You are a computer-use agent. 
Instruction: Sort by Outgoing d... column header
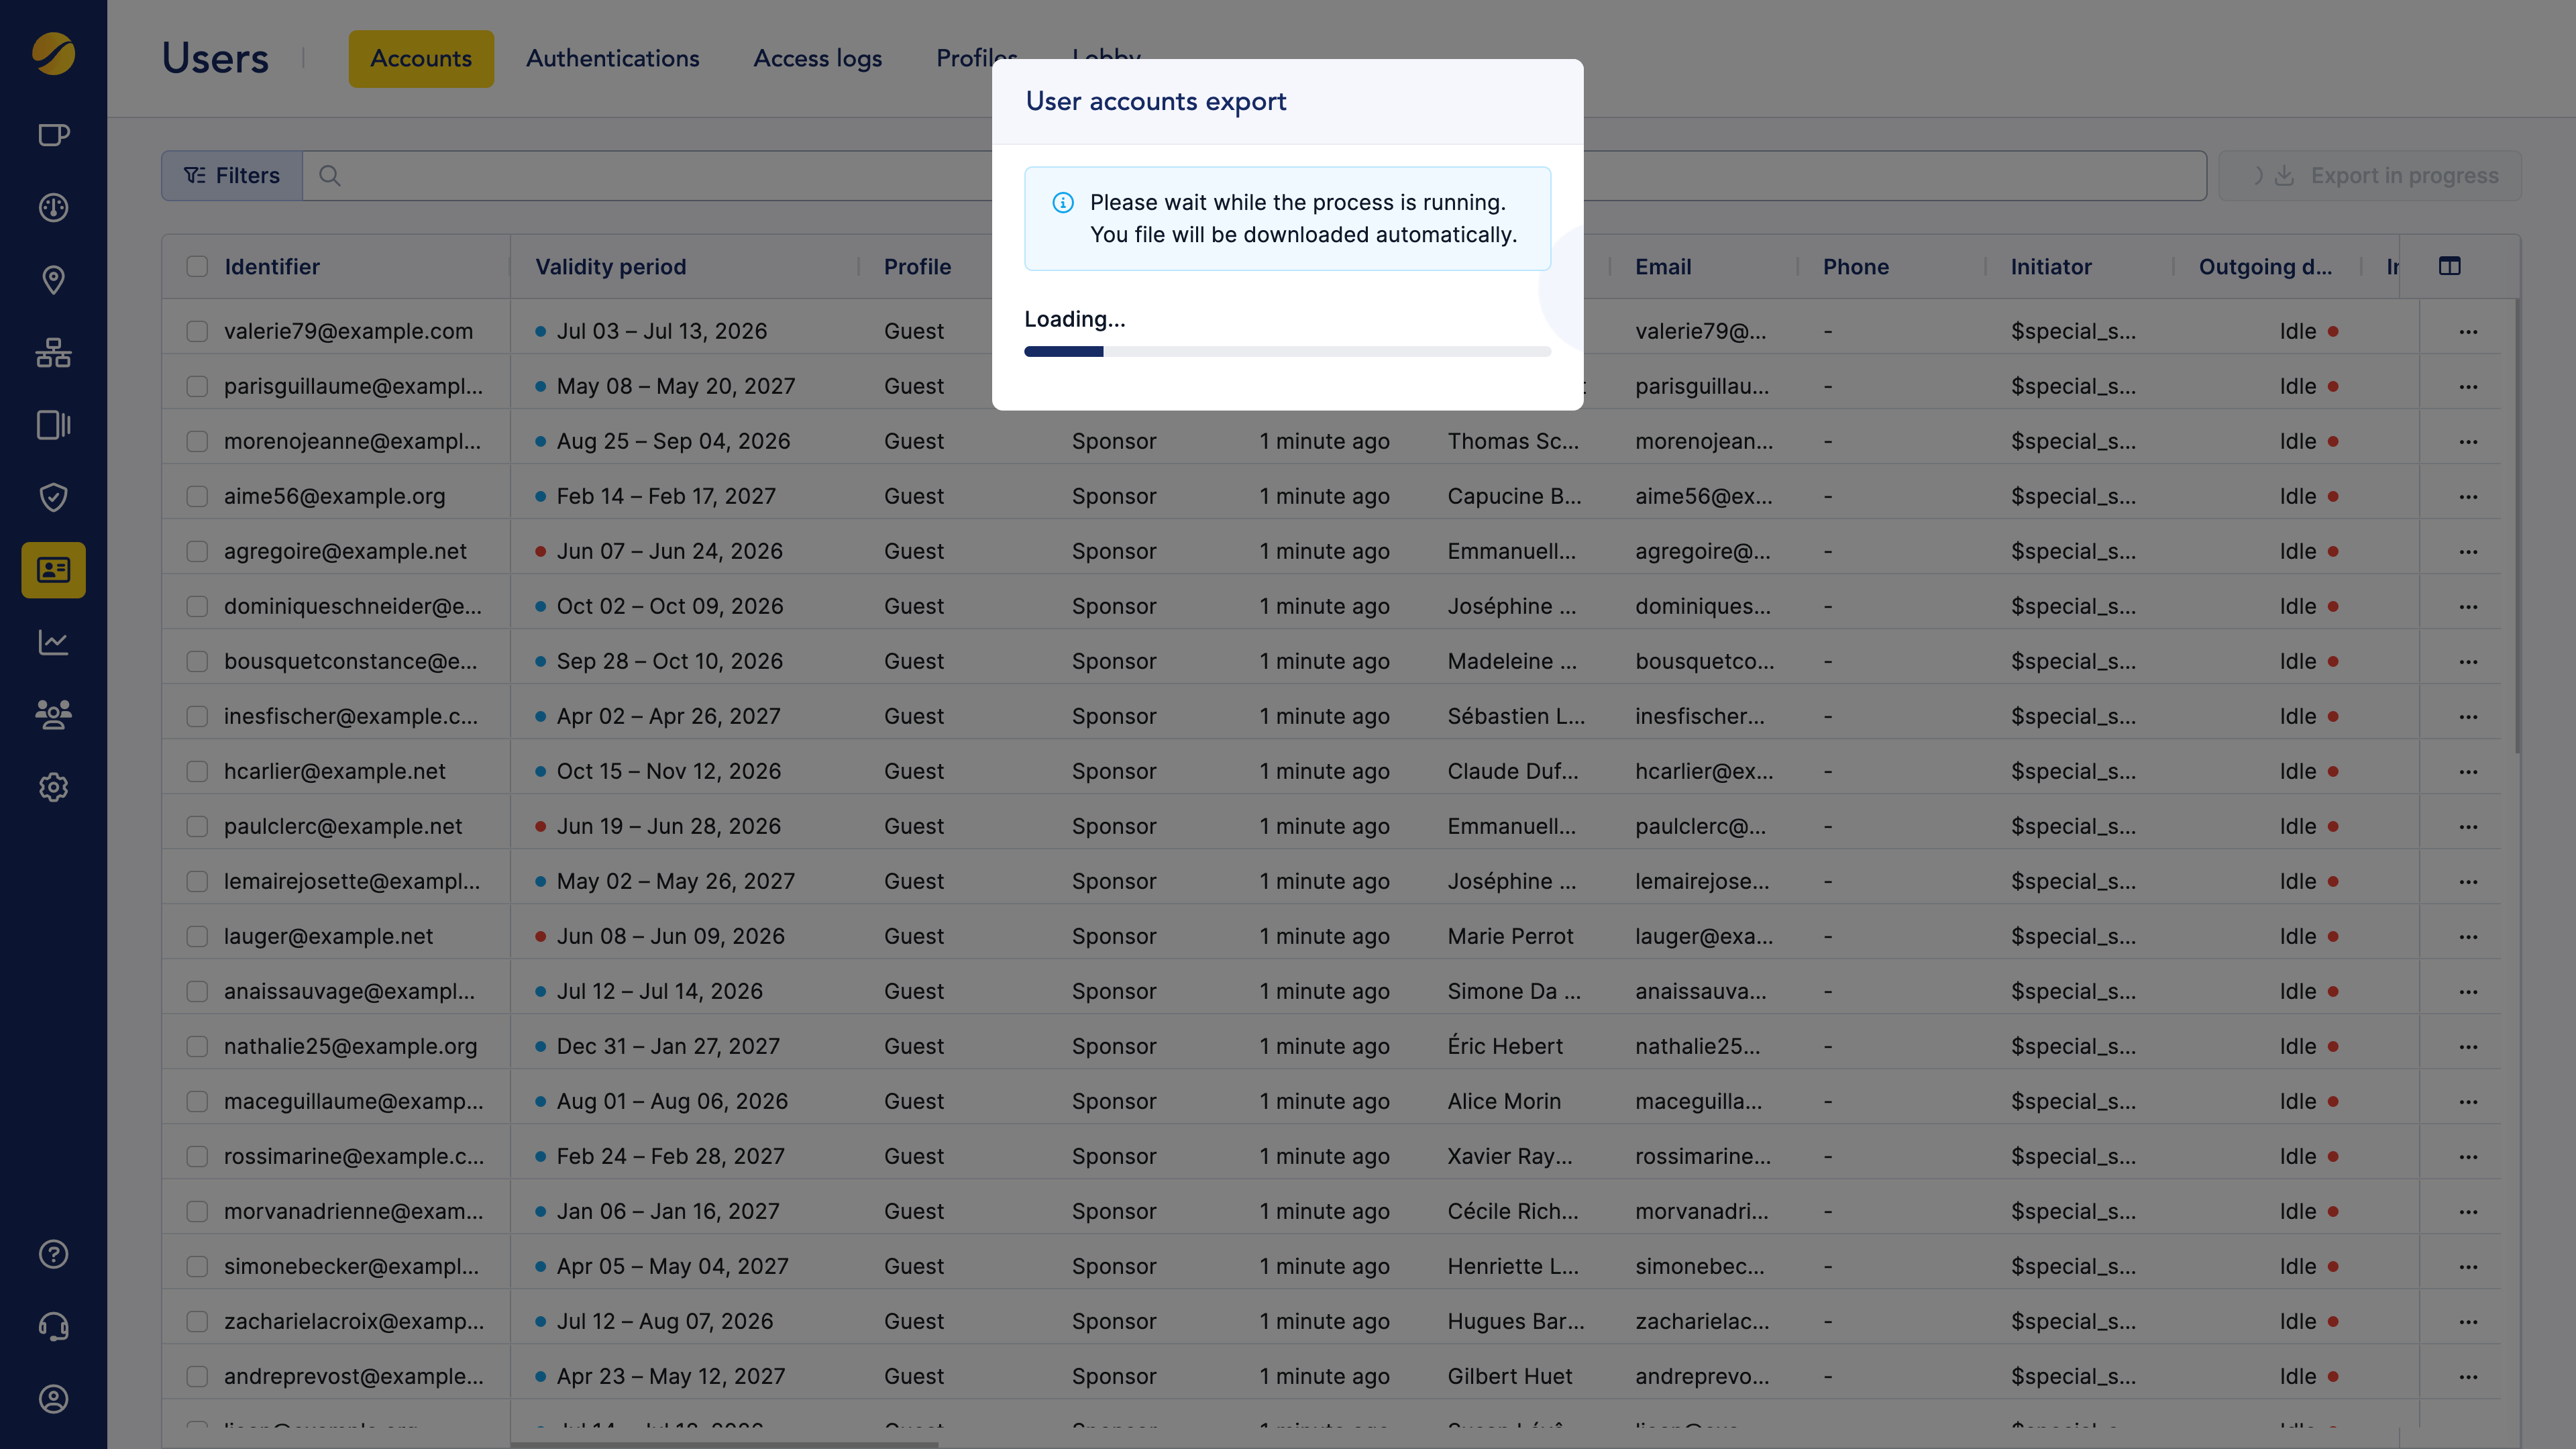point(2265,267)
